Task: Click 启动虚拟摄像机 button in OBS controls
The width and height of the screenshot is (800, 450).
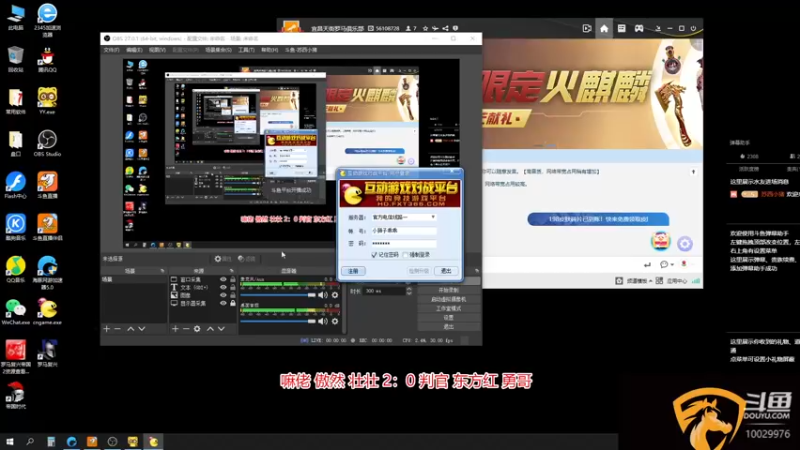Action: 448,299
